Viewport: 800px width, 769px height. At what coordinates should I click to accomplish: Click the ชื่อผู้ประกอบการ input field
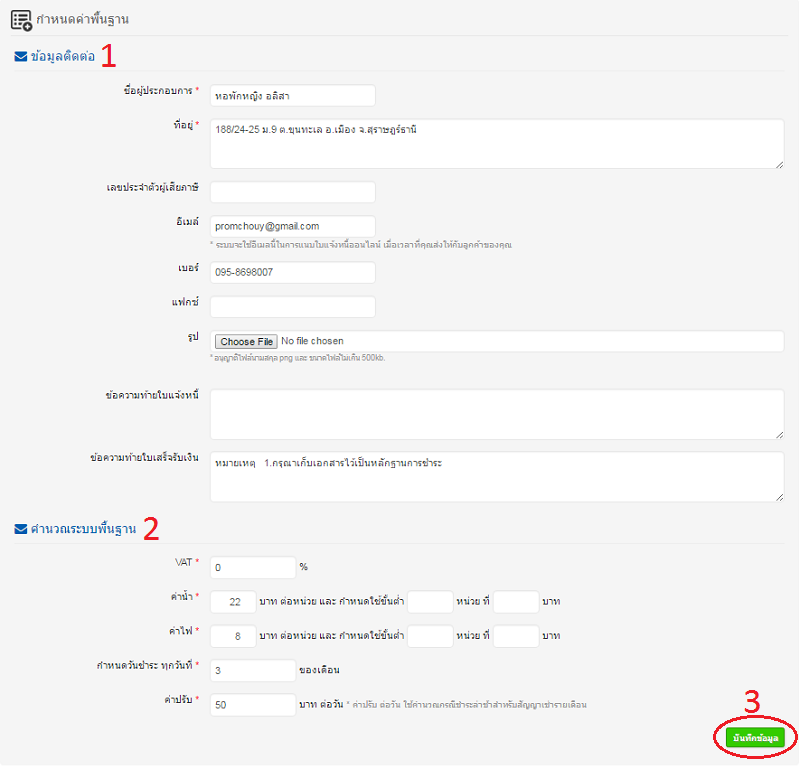pyautogui.click(x=293, y=96)
